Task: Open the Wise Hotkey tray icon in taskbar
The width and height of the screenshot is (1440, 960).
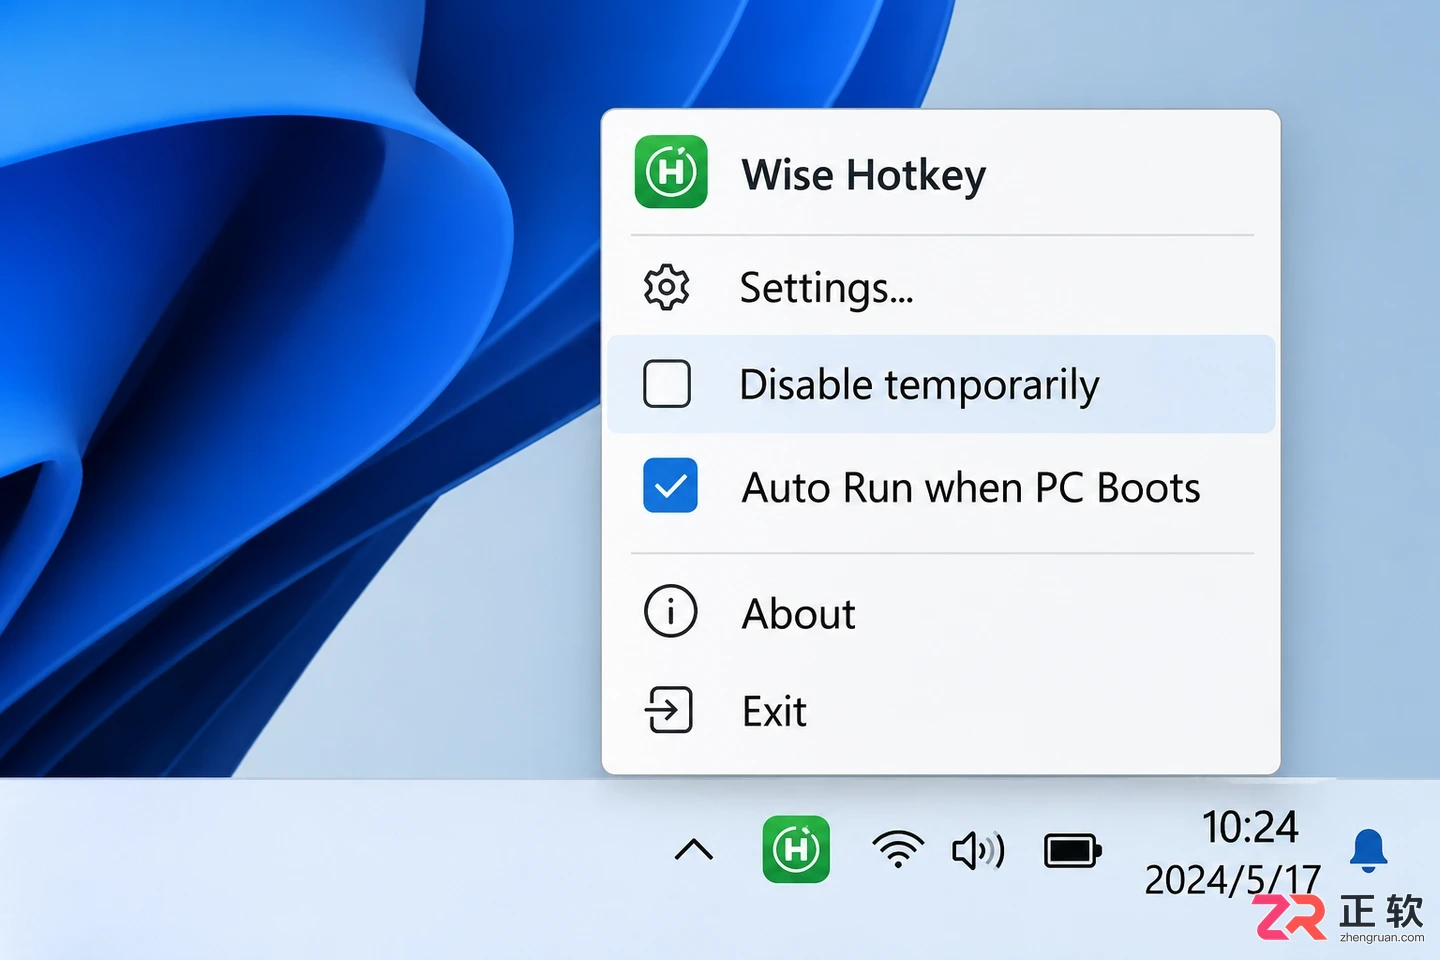Action: coord(796,849)
